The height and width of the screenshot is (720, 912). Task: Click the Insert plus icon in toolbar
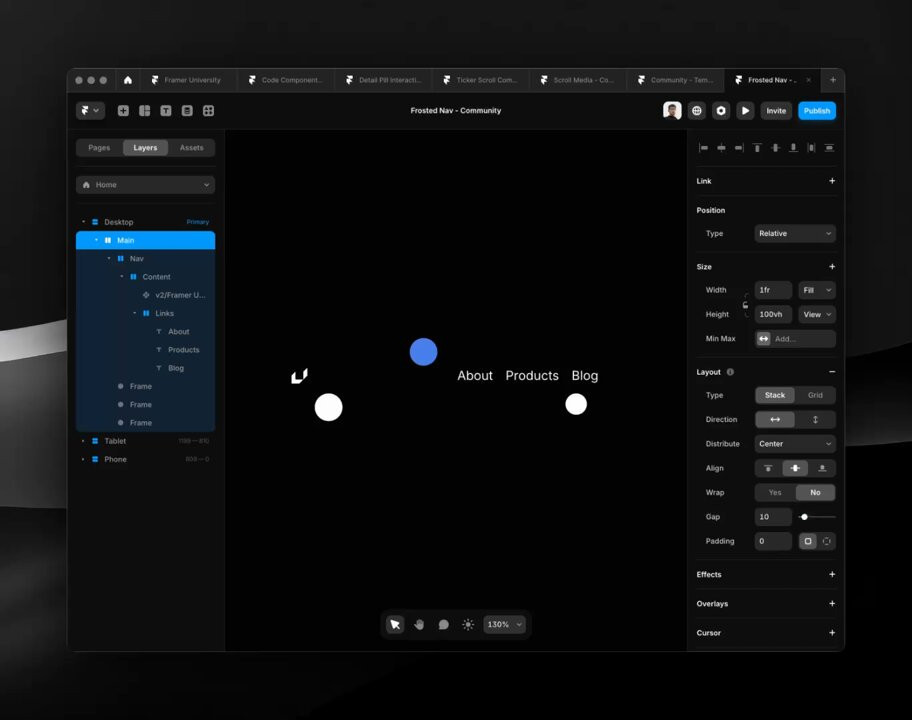point(123,111)
